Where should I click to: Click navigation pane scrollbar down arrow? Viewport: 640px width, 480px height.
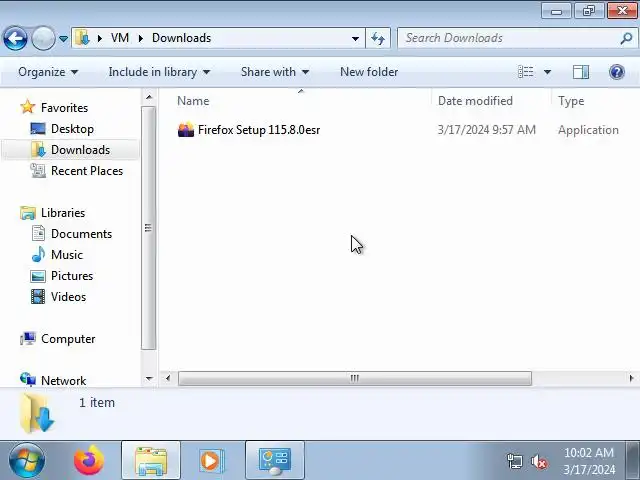tap(149, 379)
